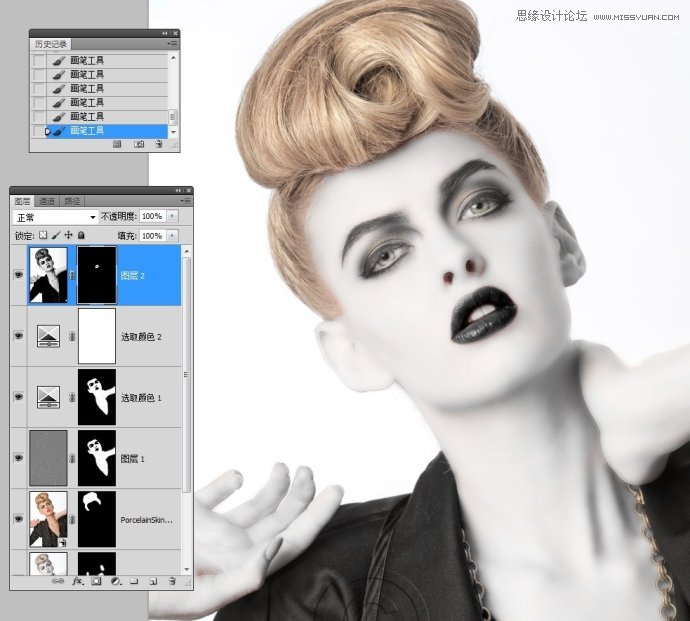Viewport: 690px width, 621px height.
Task: Click the 图层 2 layer mask thumbnail
Action: point(97,275)
